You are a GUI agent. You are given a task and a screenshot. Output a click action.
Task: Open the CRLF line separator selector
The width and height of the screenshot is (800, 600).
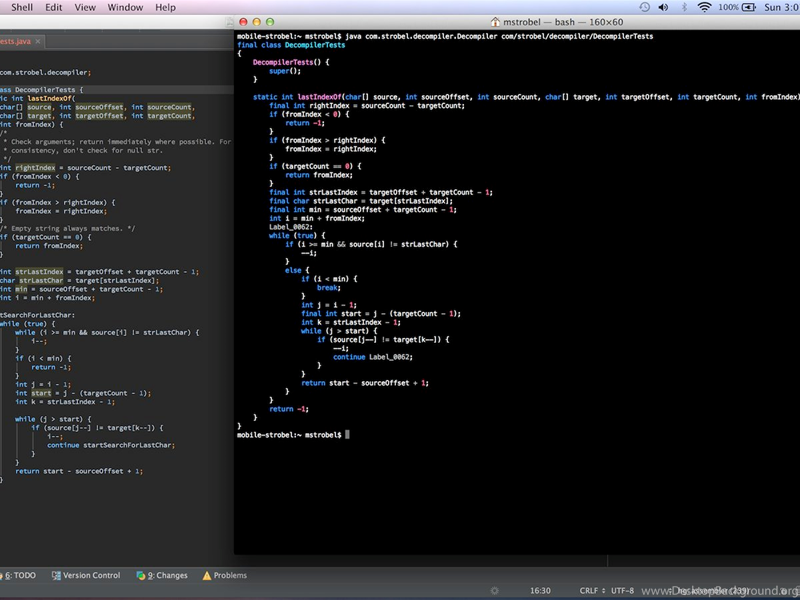point(592,591)
